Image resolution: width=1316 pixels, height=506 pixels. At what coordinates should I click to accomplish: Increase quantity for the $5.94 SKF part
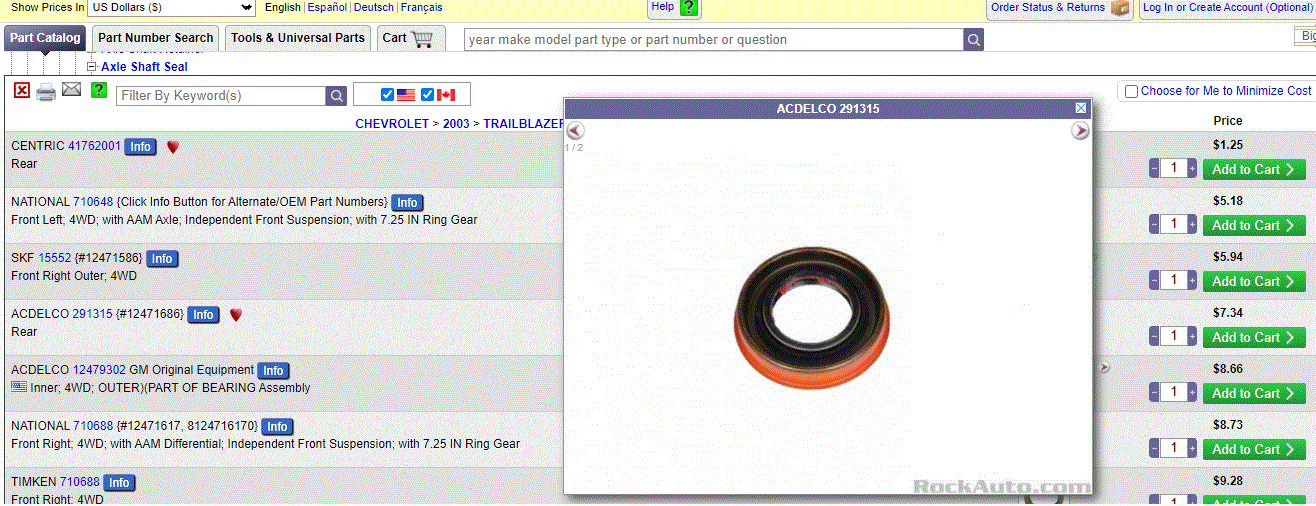tap(1192, 281)
